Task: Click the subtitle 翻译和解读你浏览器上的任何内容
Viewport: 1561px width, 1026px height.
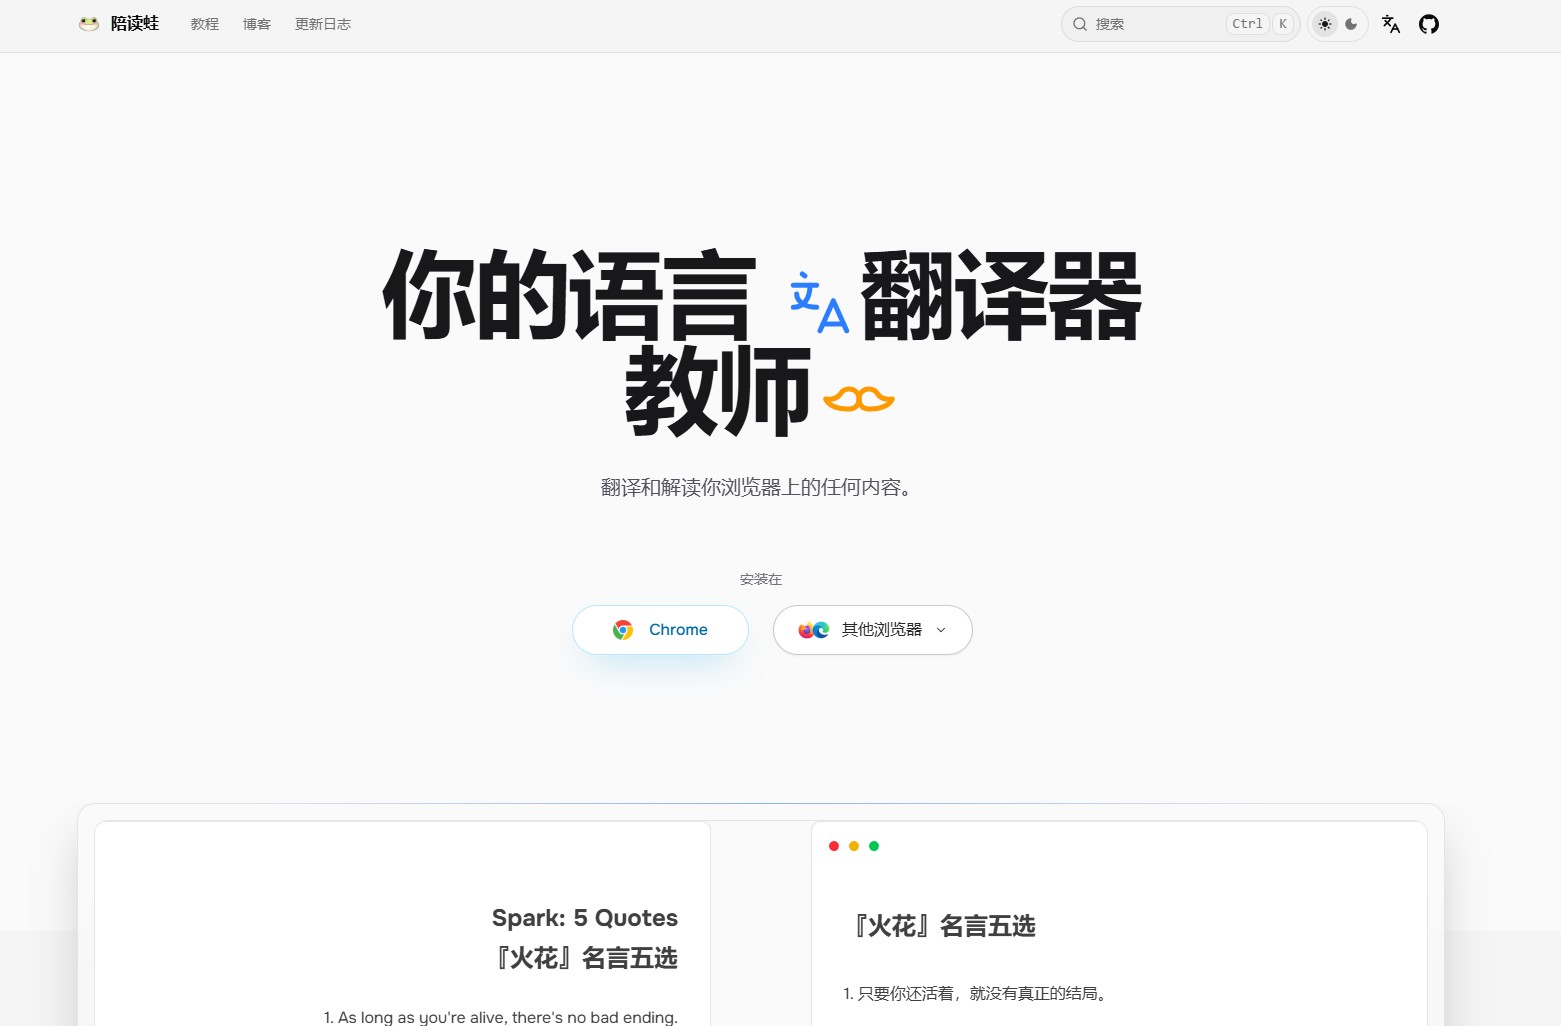Action: pyautogui.click(x=756, y=488)
